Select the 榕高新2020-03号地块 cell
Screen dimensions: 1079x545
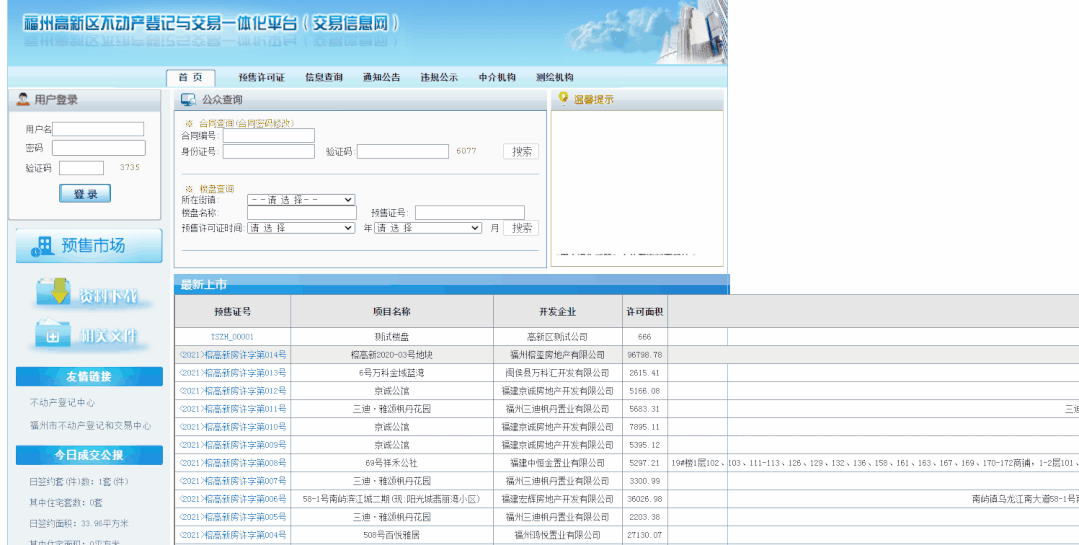392,355
